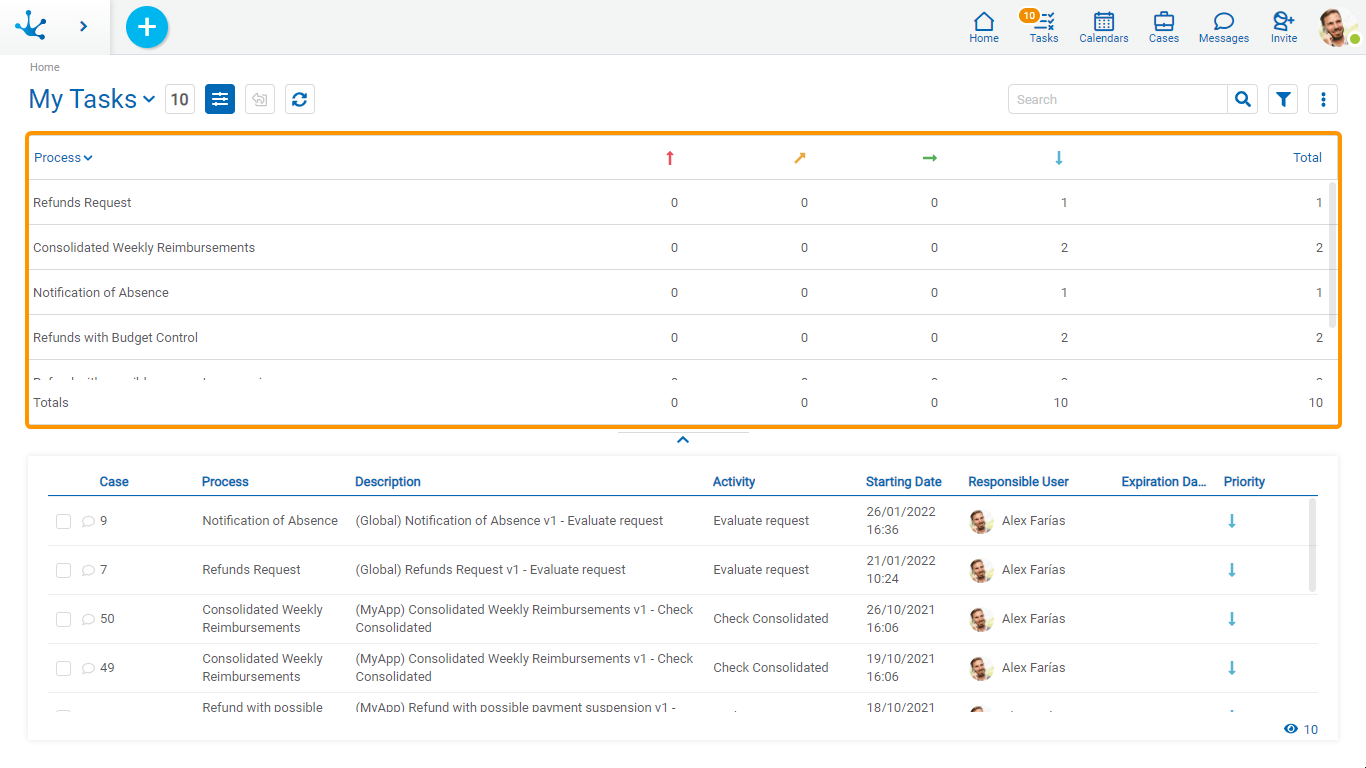The image size is (1366, 768).
Task: Sort by Expiration Date column header
Action: (1164, 481)
